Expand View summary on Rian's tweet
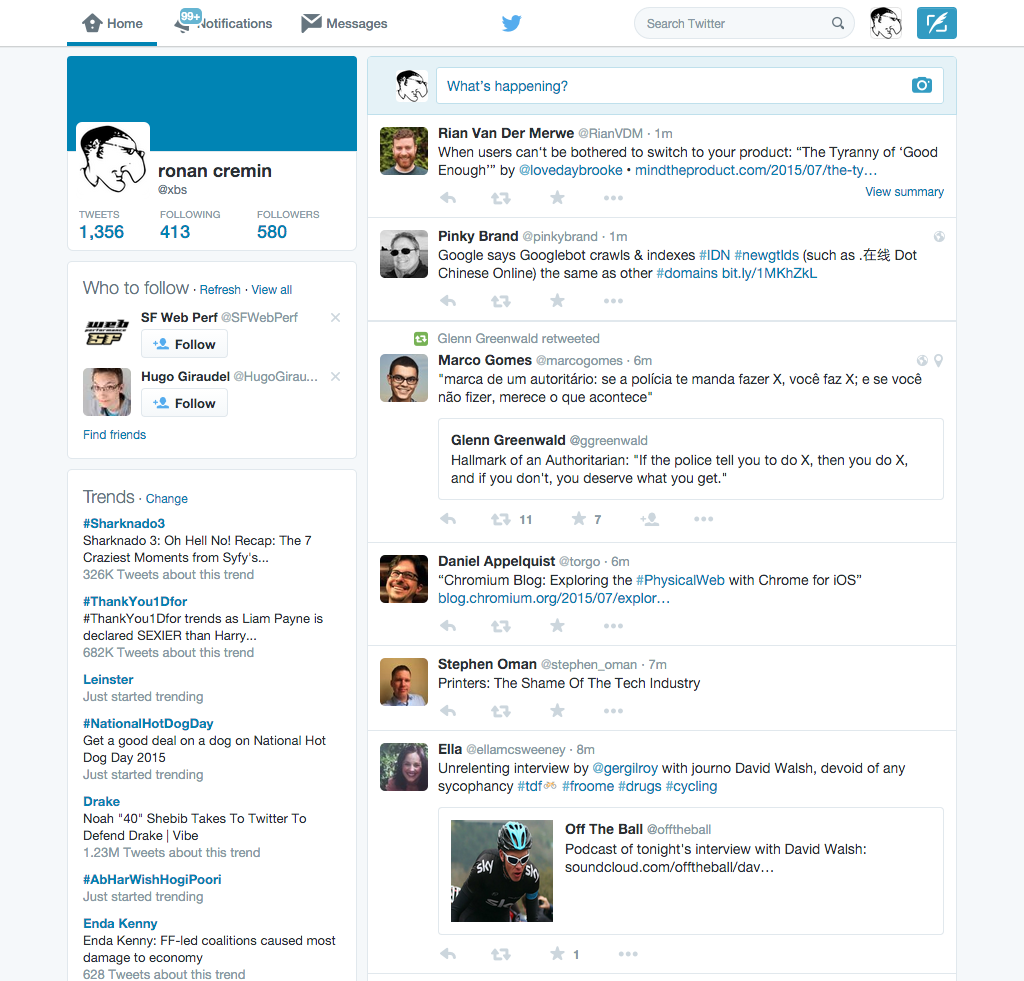 (x=904, y=192)
